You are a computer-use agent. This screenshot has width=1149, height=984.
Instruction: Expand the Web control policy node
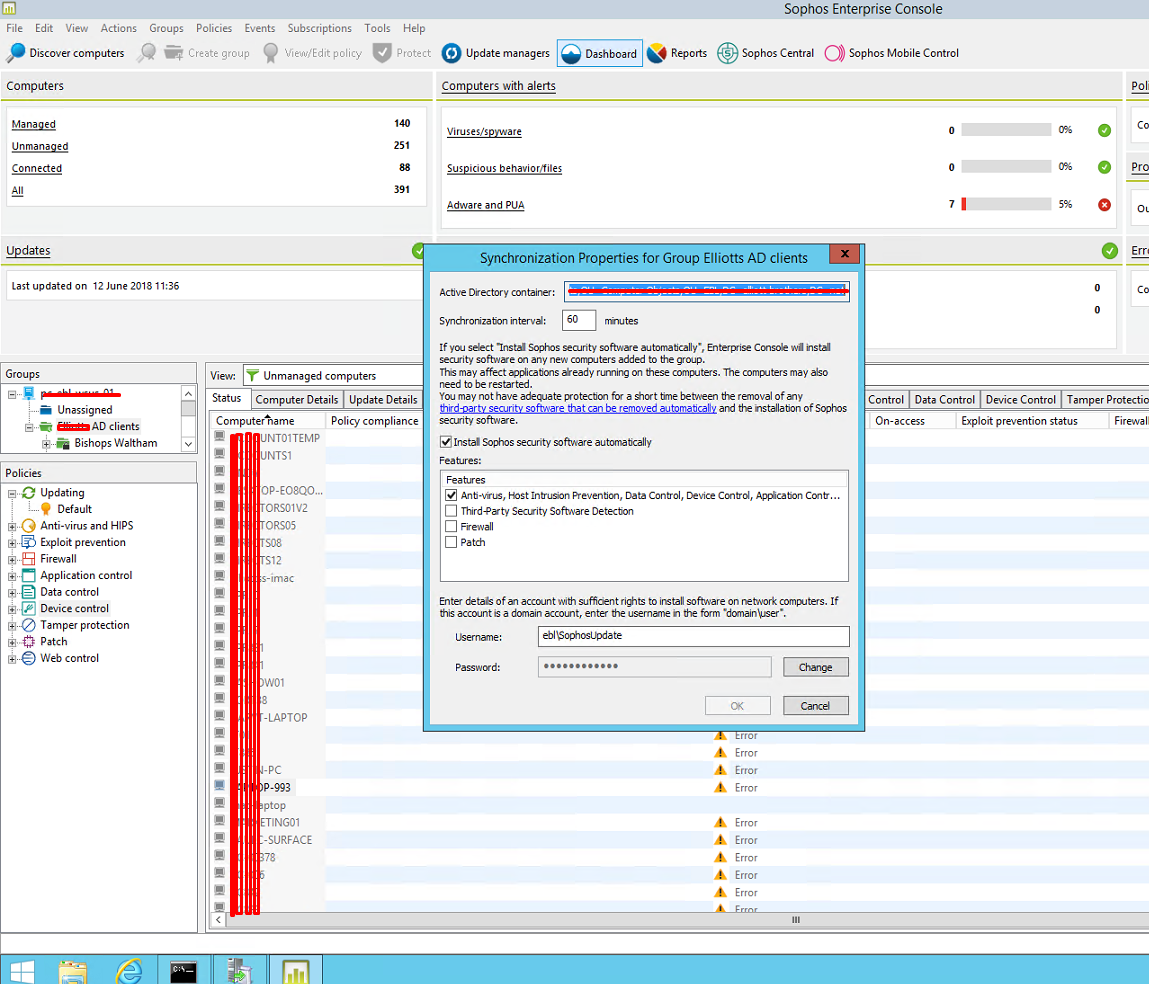tap(12, 659)
